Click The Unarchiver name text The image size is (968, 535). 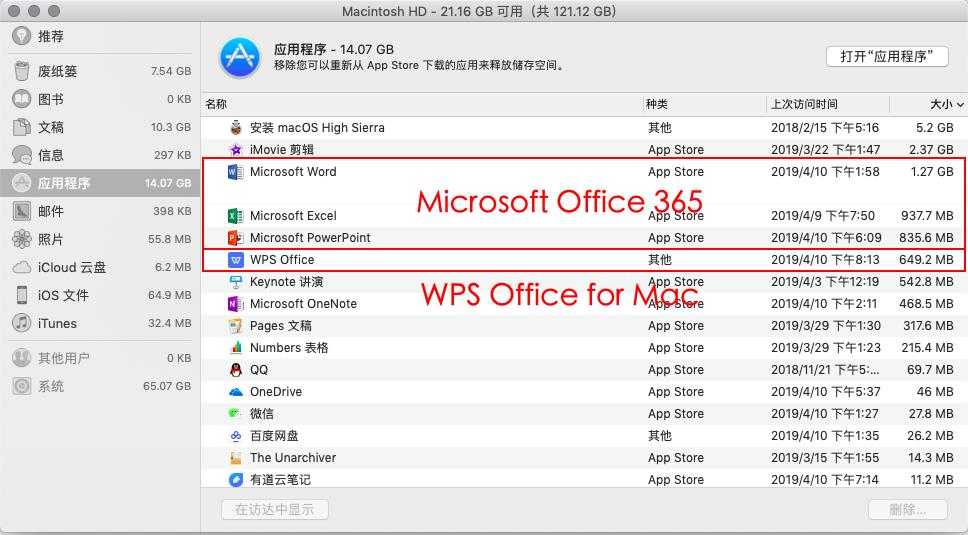point(293,458)
